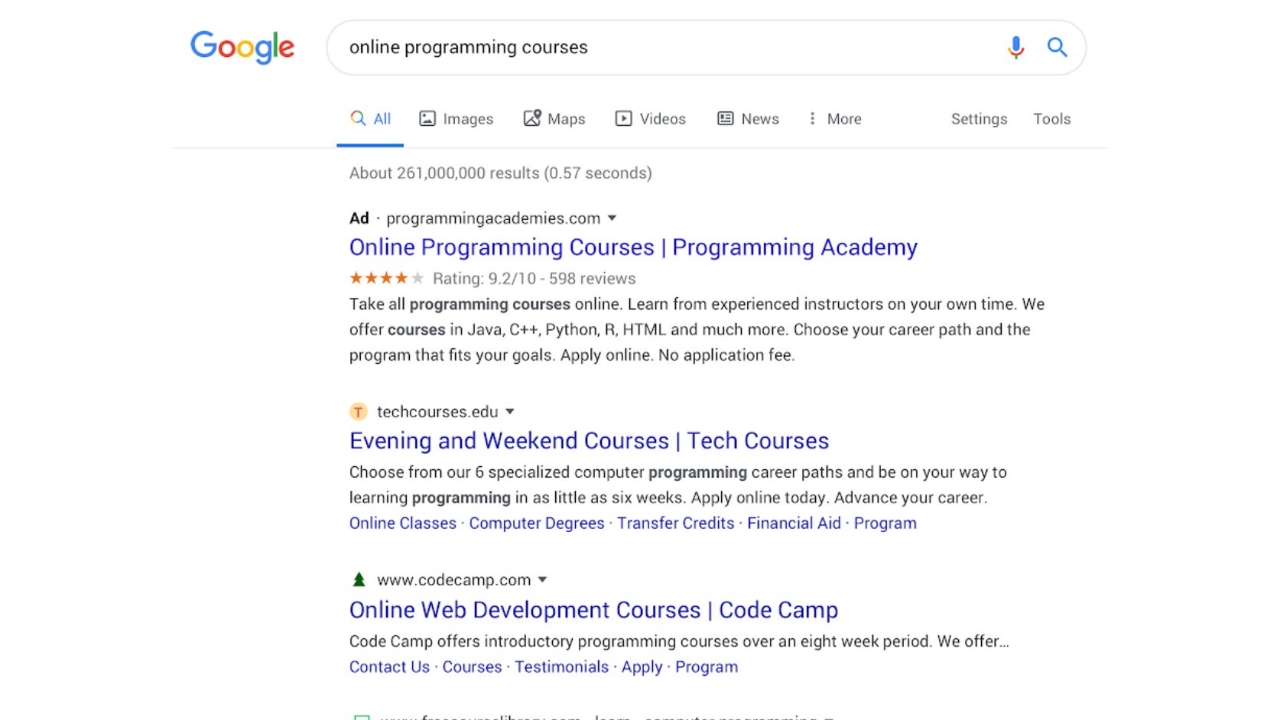The image size is (1280, 720).
Task: Open the Programming Academy ad result title
Action: 633,247
